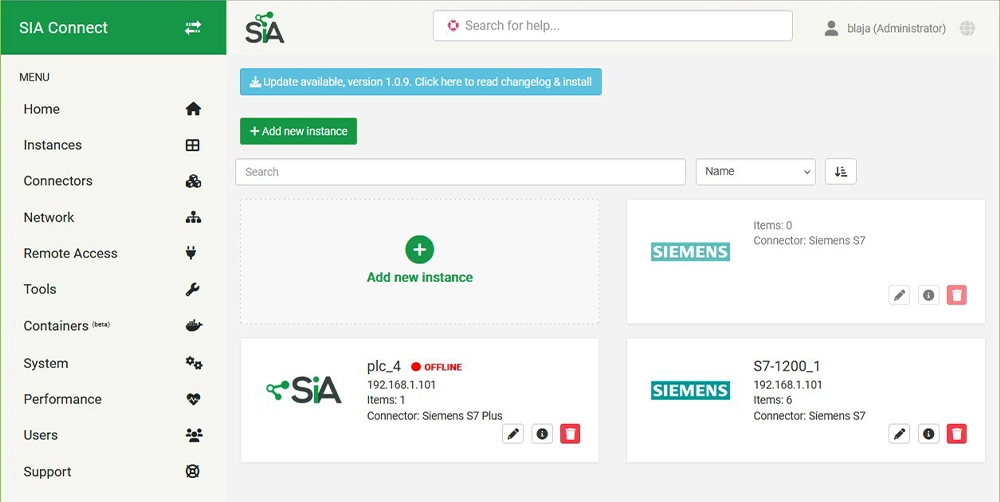
Task: Click the Network sitemap icon
Action: coord(193,218)
